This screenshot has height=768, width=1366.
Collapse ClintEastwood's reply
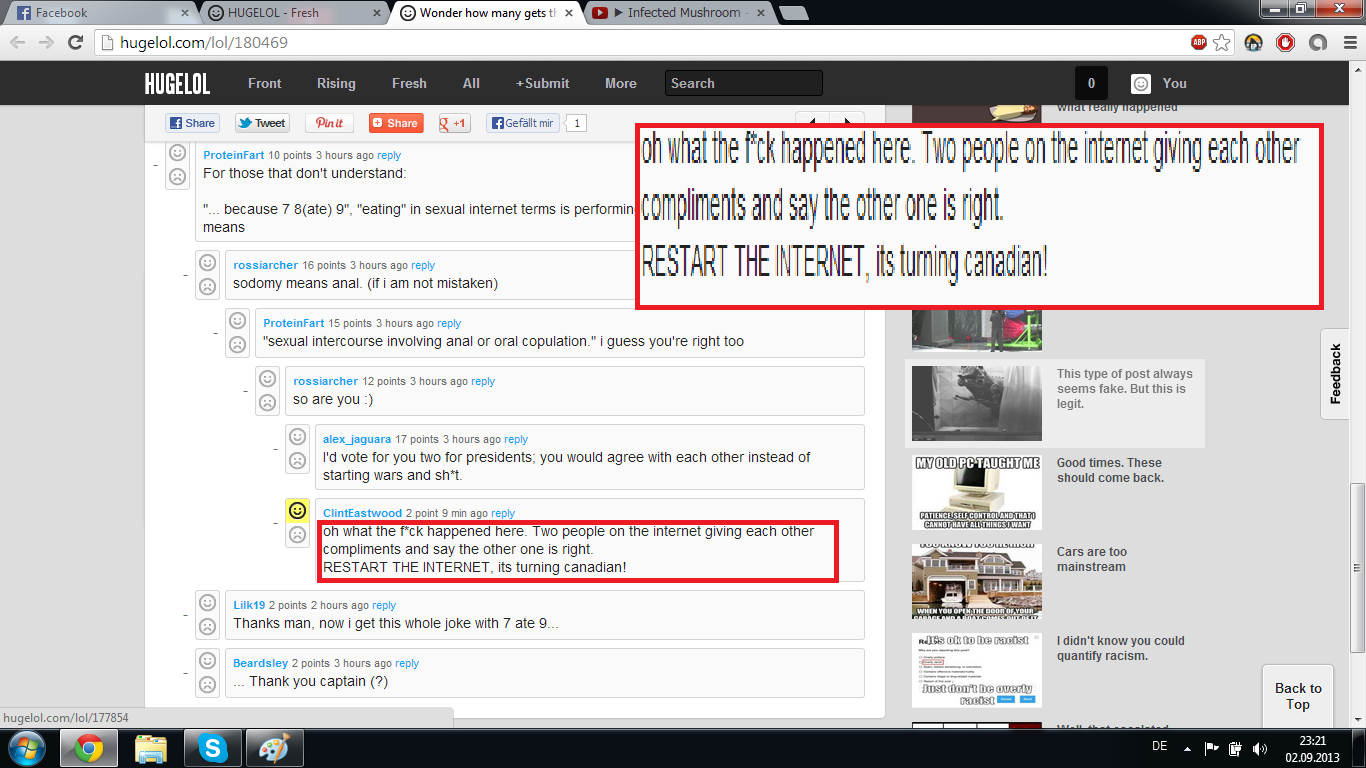[x=277, y=523]
